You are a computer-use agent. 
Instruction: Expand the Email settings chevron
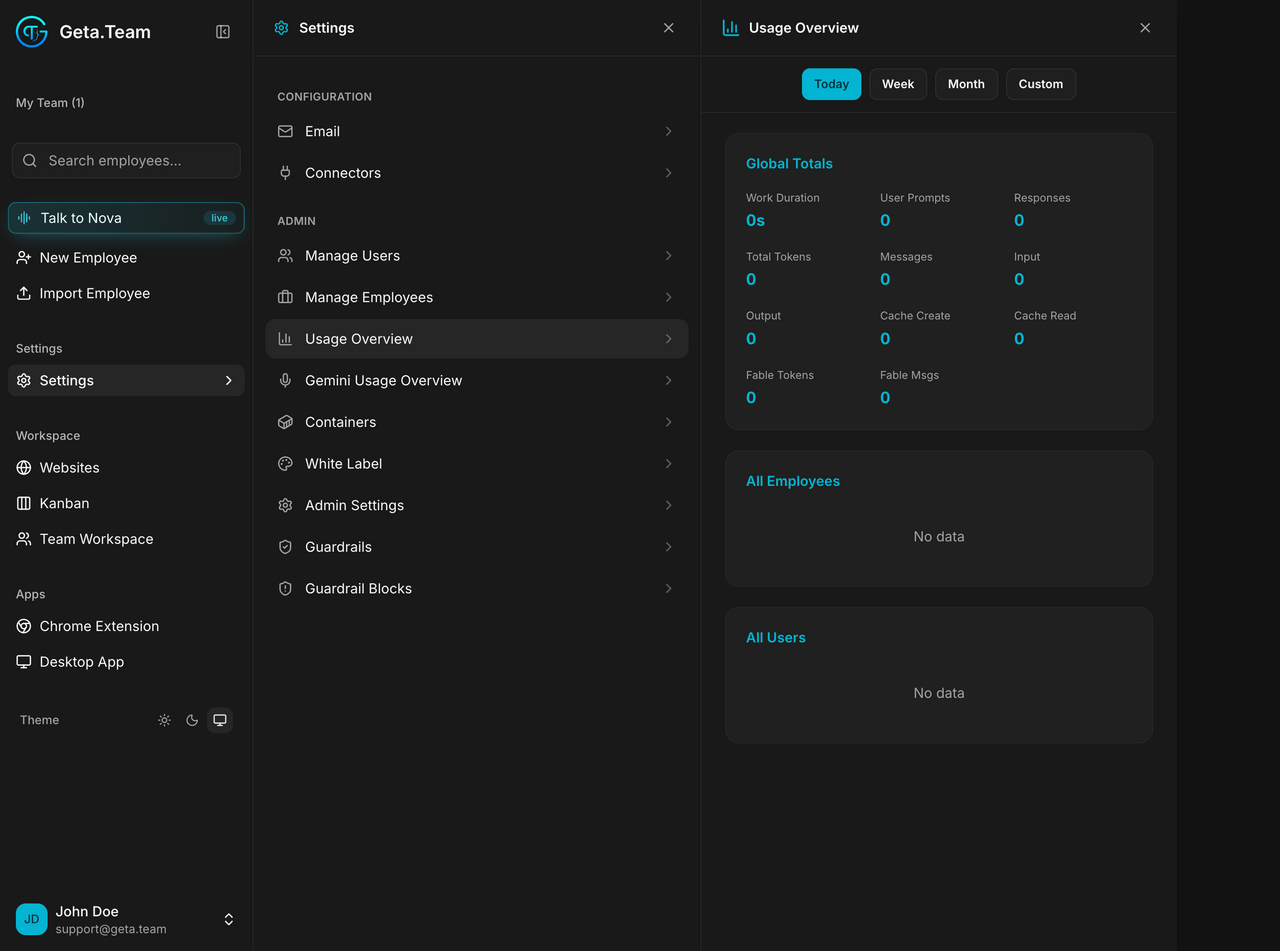point(668,131)
